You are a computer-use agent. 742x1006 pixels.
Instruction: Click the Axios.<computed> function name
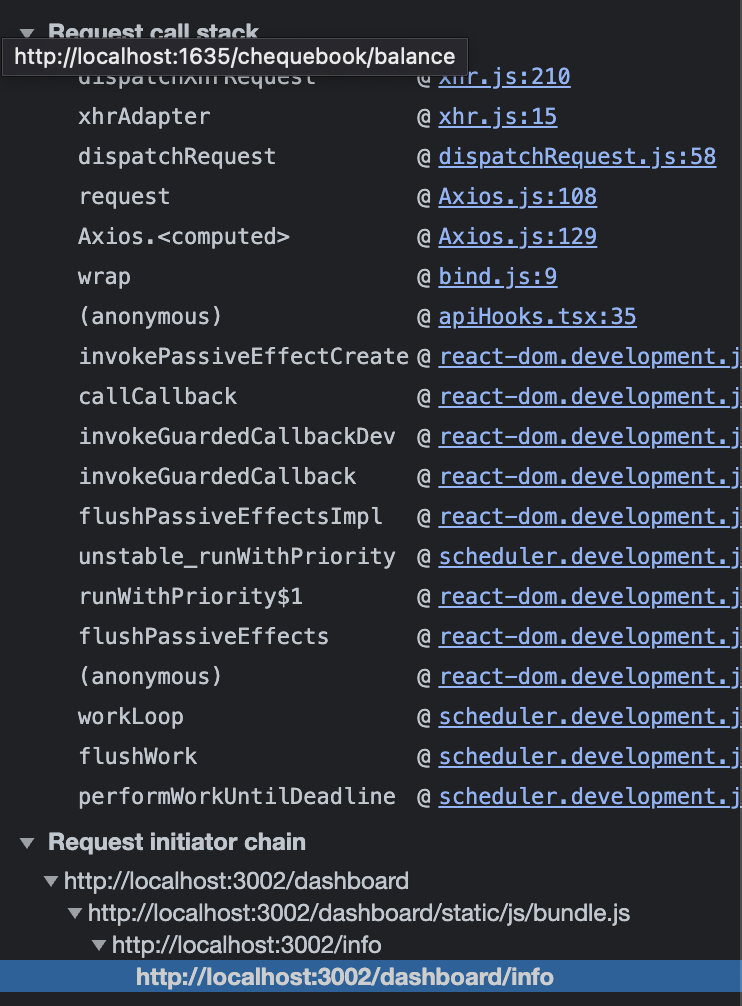(184, 237)
